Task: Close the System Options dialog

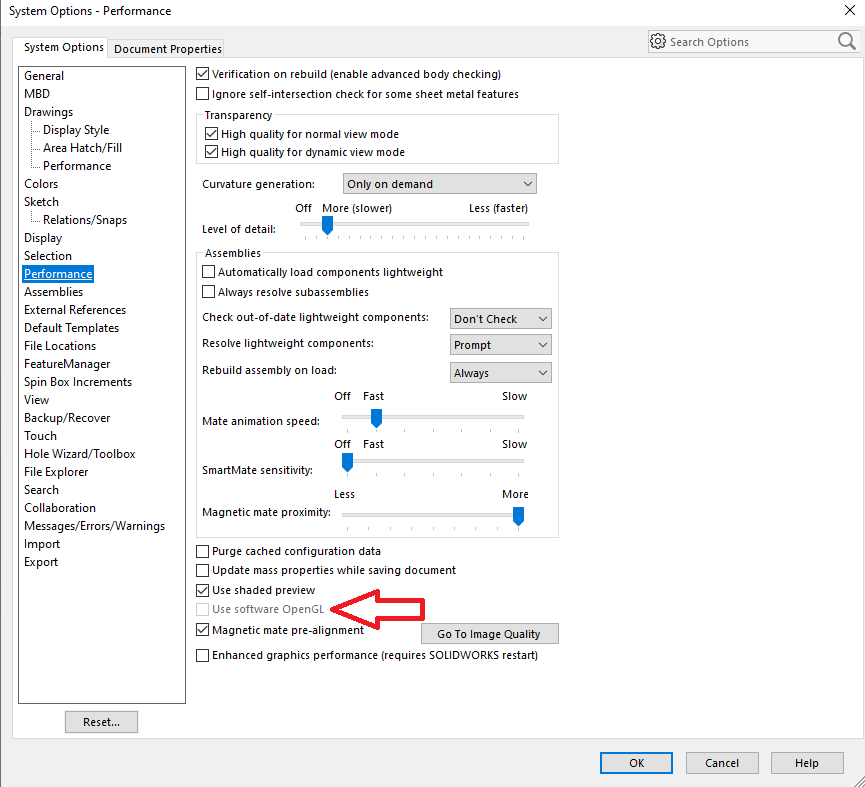Action: coord(850,10)
